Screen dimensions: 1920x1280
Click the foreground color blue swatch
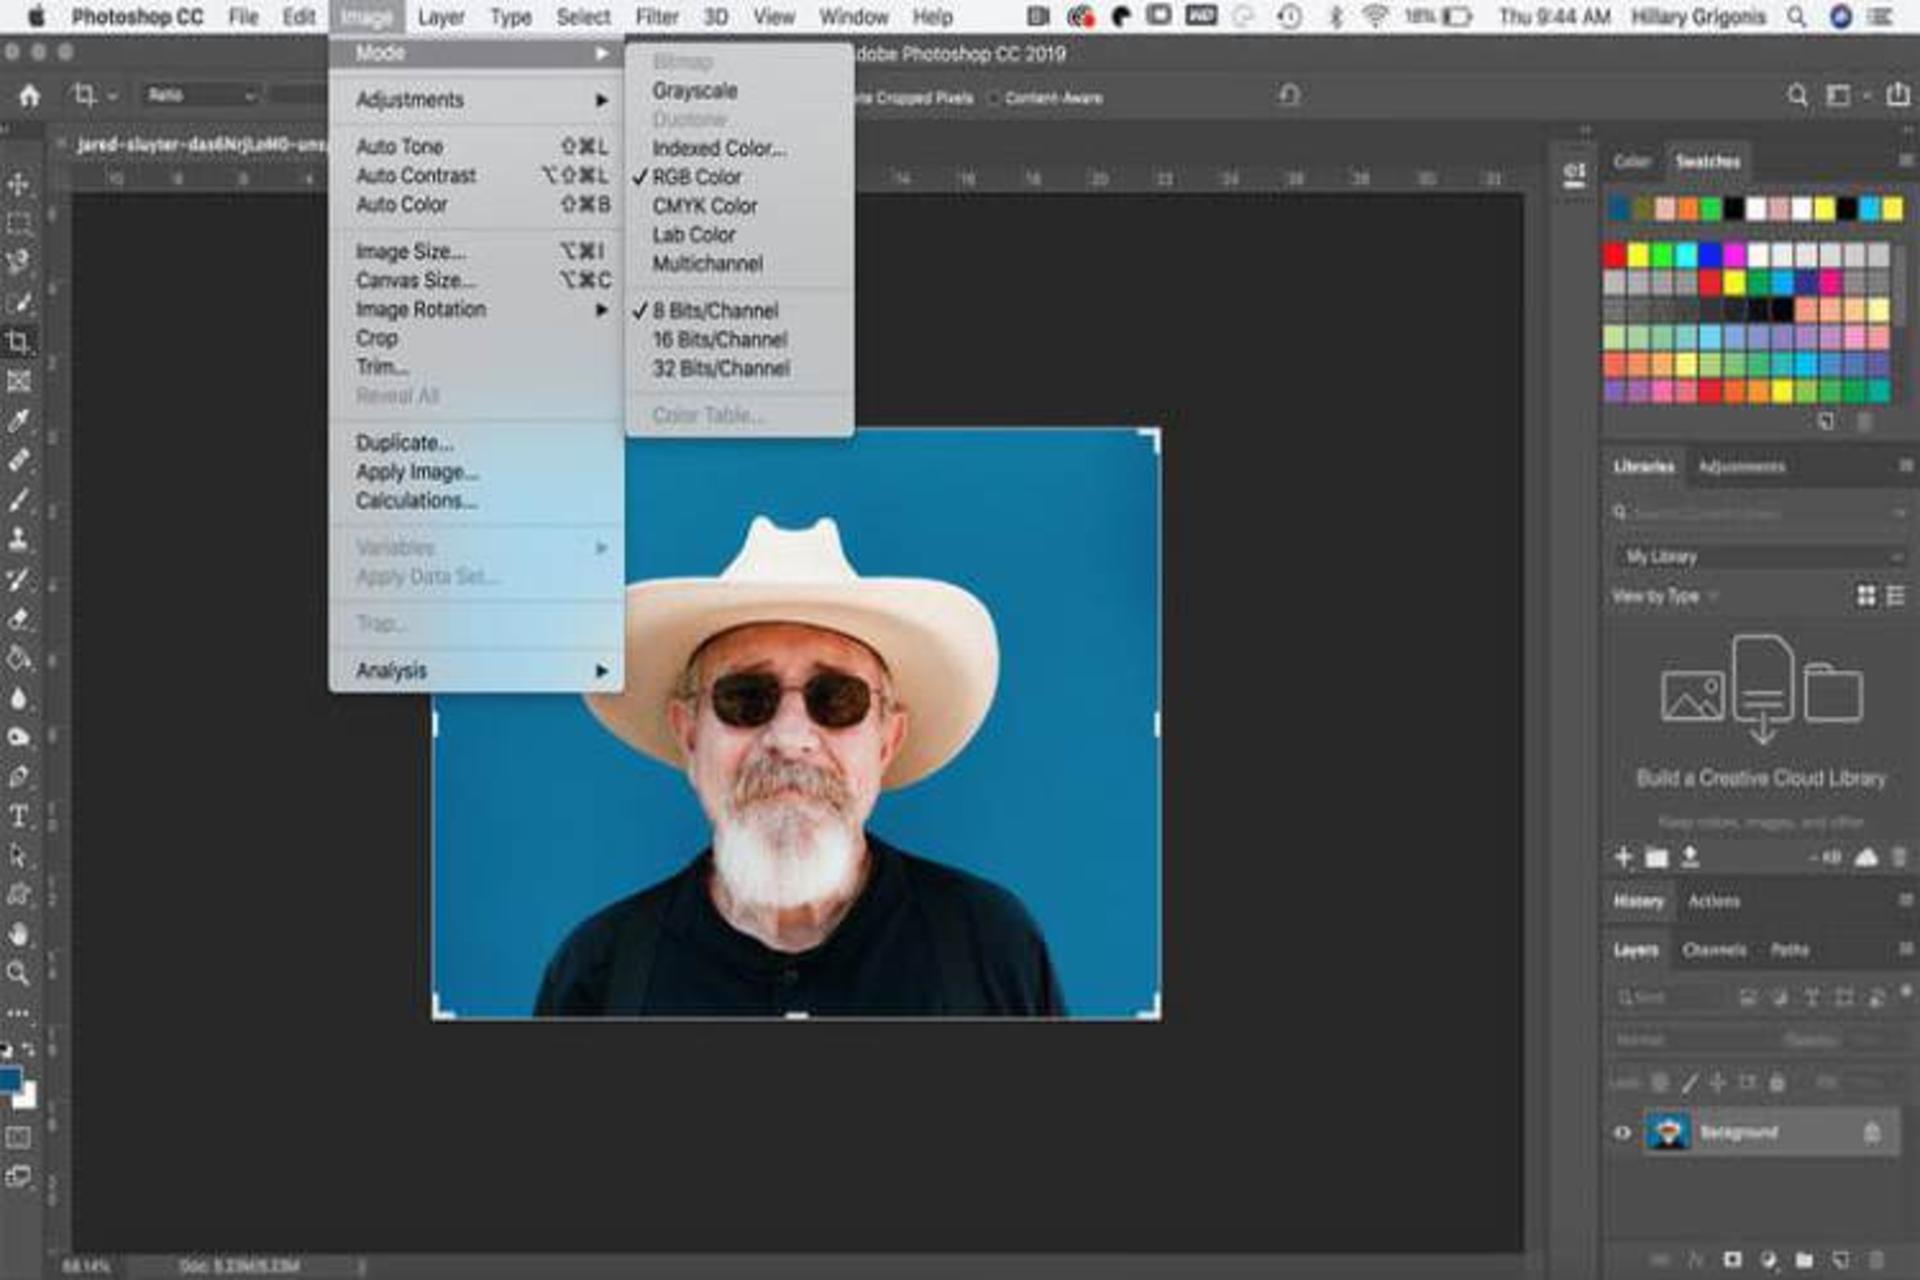(10, 1080)
